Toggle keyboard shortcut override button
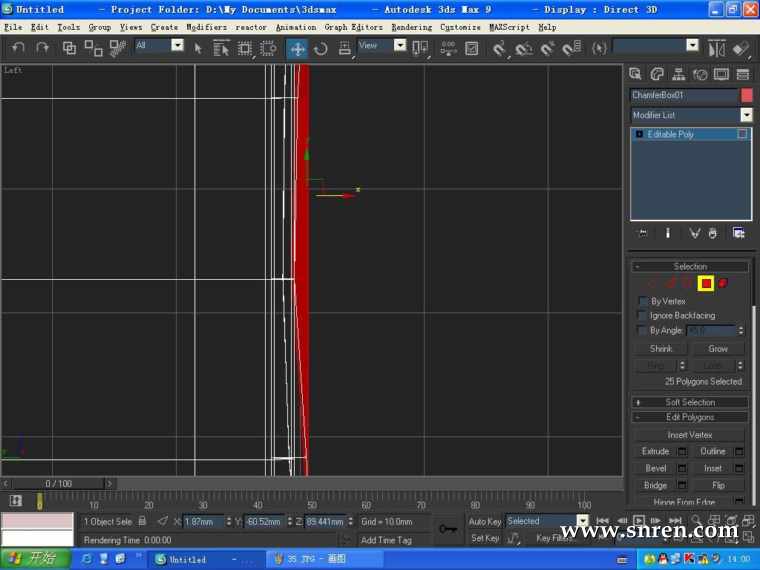 [472, 48]
